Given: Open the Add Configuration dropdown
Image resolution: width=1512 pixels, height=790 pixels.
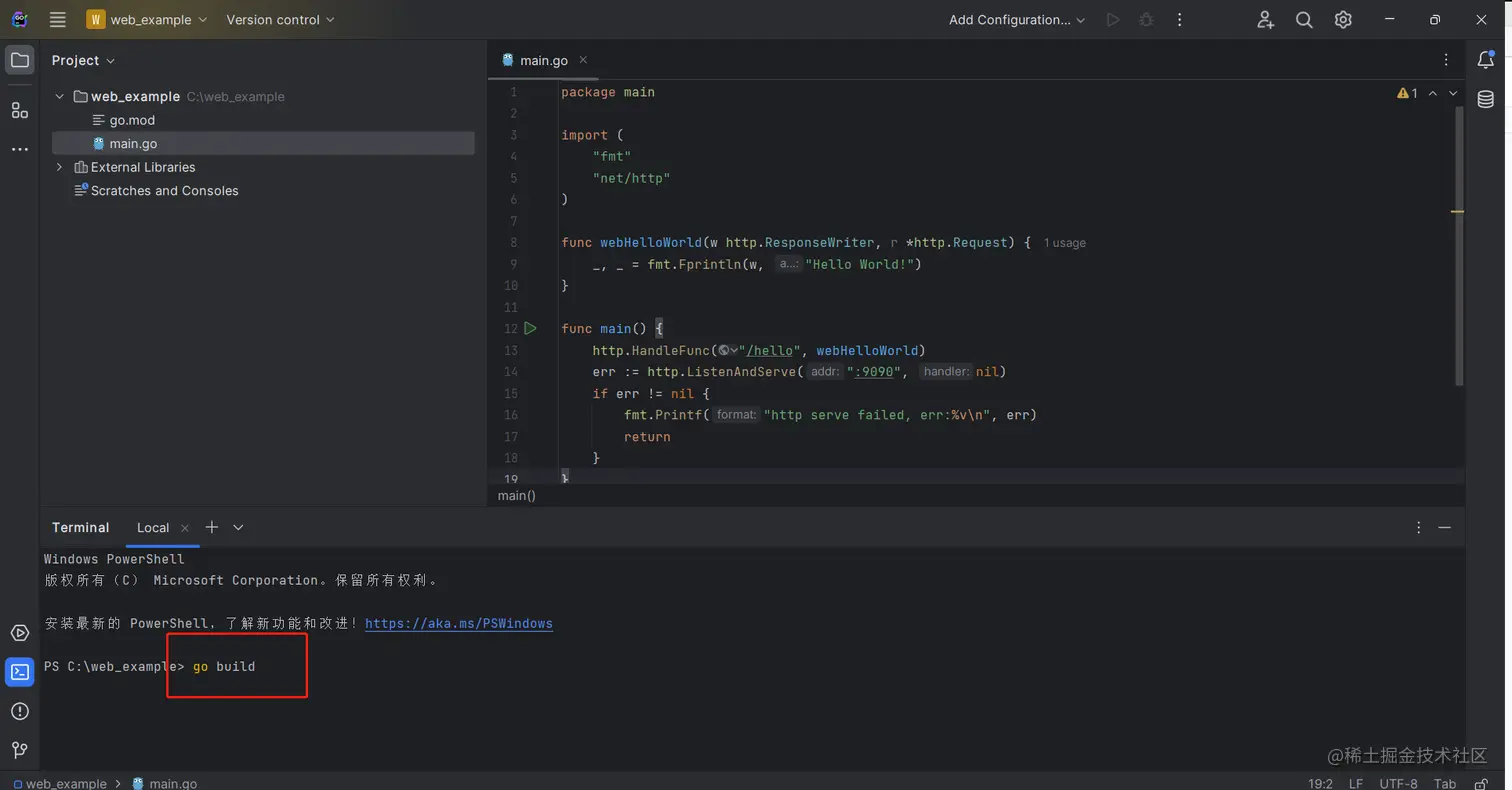Looking at the screenshot, I should [x=1017, y=20].
